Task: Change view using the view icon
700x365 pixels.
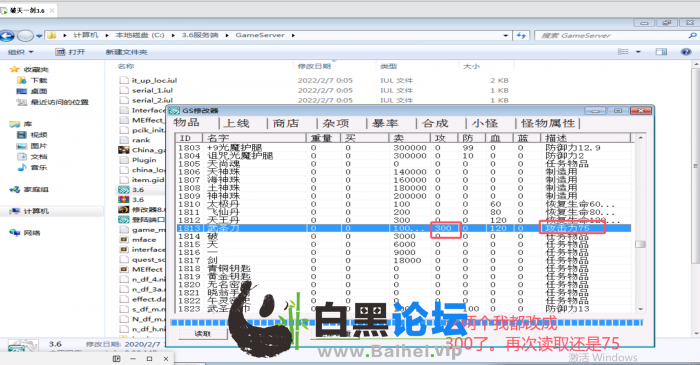Action: click(623, 52)
